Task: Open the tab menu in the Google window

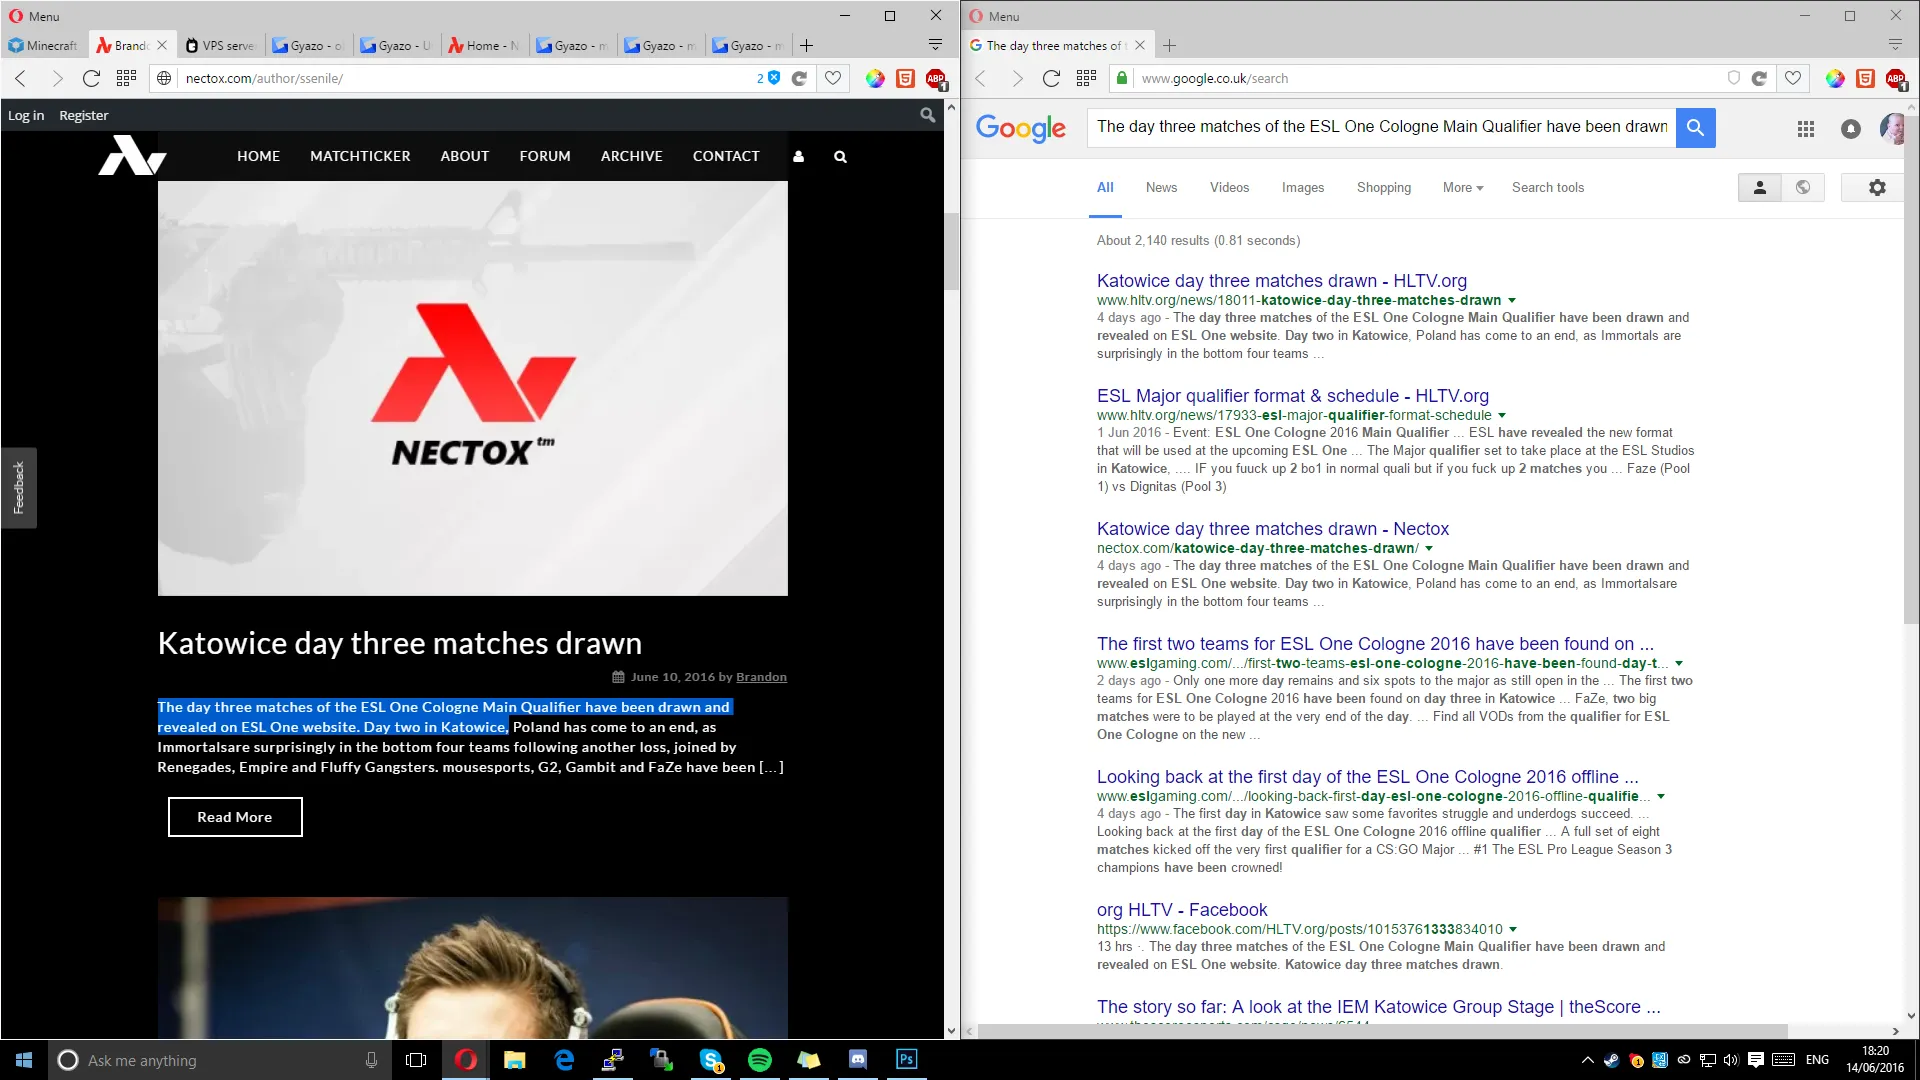Action: (1895, 45)
